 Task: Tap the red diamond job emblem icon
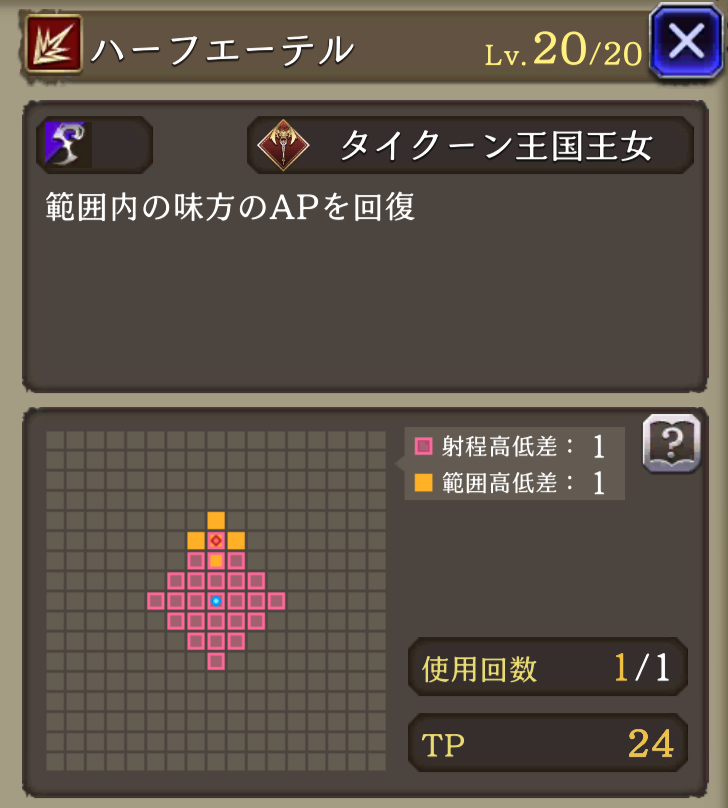click(x=283, y=145)
